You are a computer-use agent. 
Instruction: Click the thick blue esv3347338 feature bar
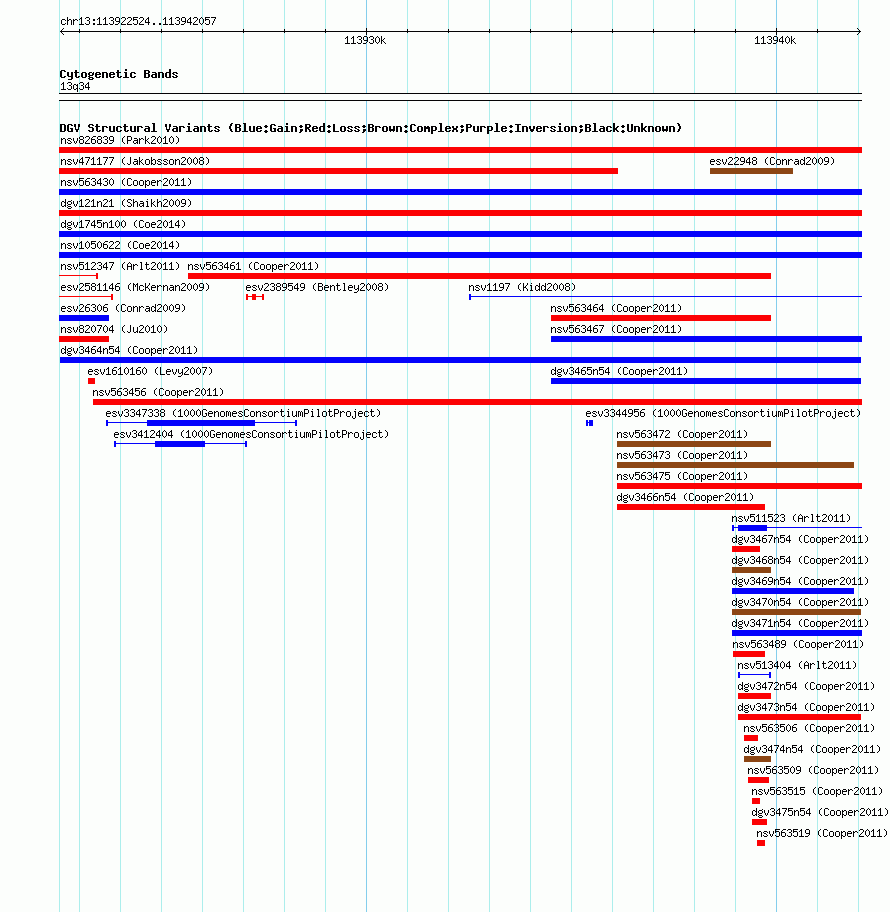pos(201,423)
